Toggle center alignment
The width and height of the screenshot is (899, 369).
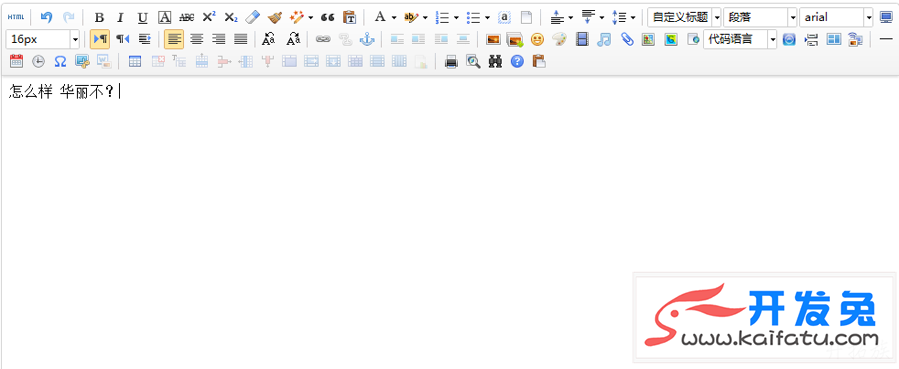(x=197, y=39)
